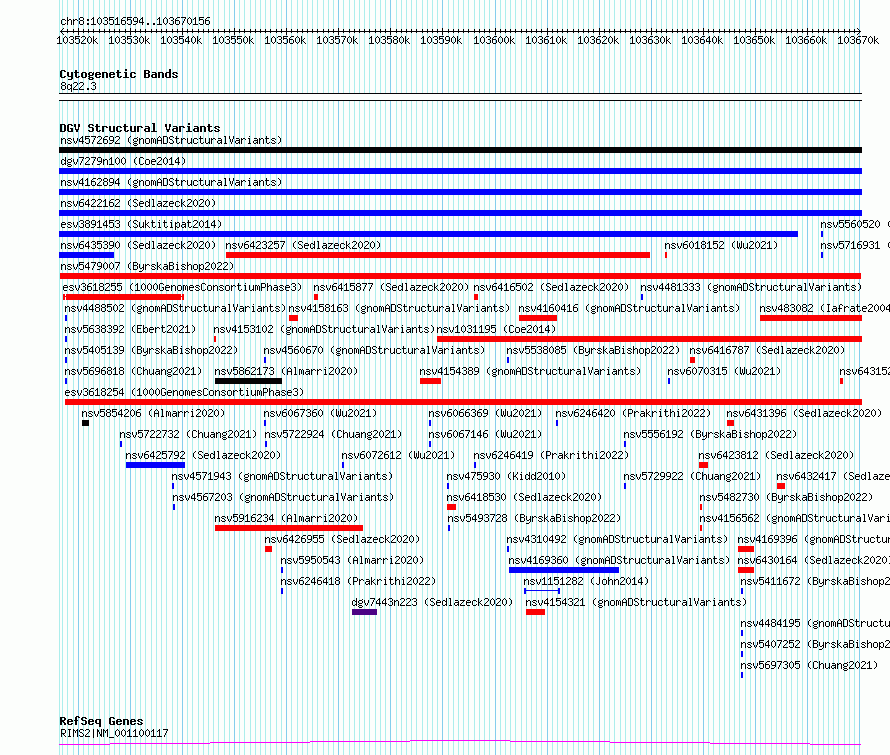The width and height of the screenshot is (890, 755).
Task: Click the blue bar under nsv4169360
Action: (x=564, y=570)
